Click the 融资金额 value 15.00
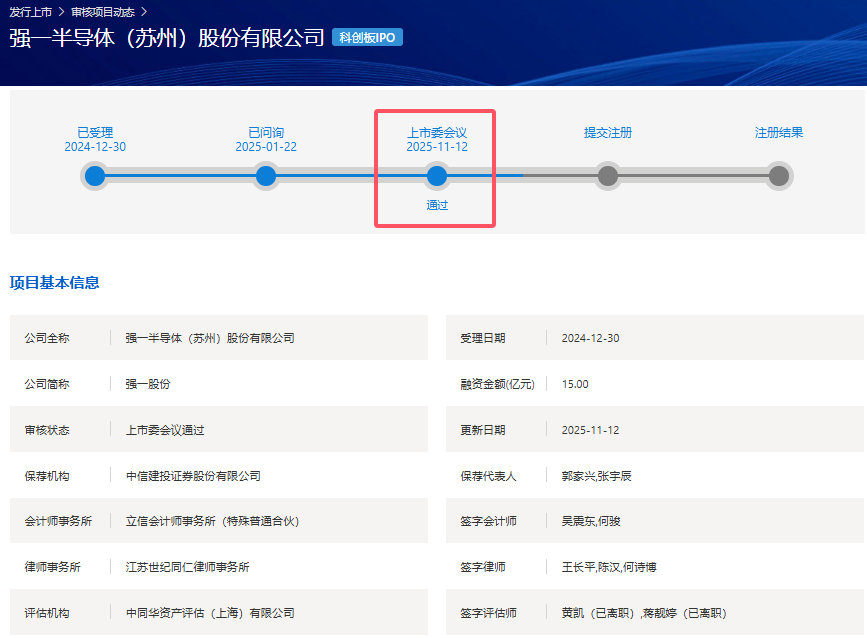Screen dimensions: 867x638 pos(575,384)
